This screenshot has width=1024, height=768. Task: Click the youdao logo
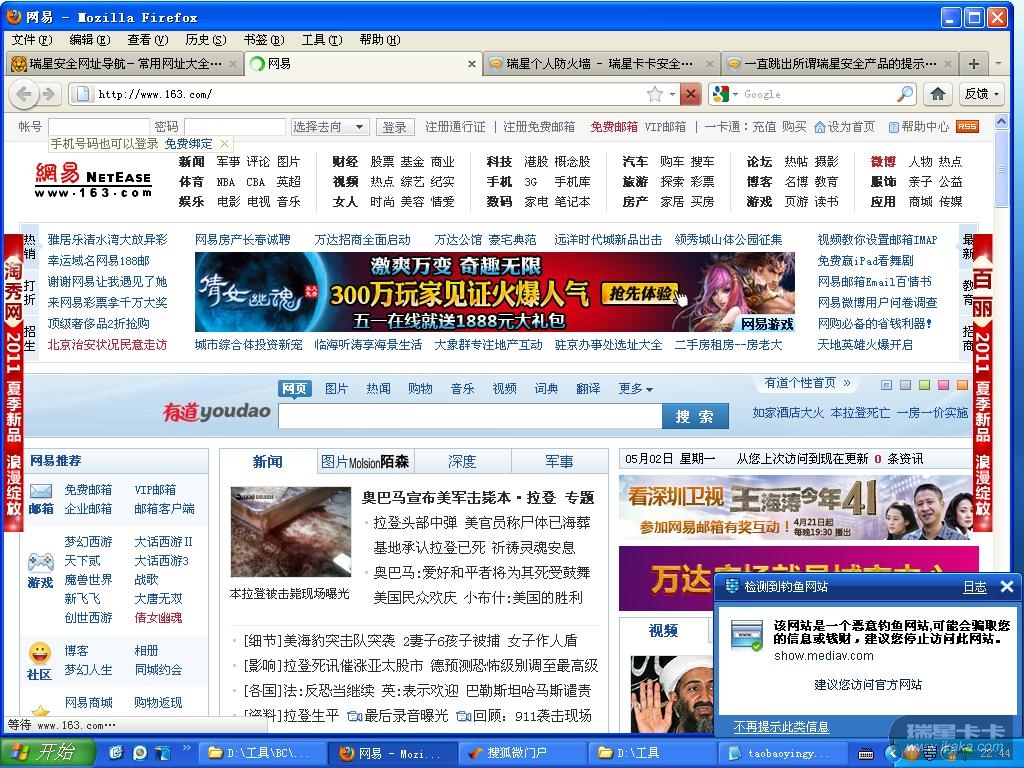[x=217, y=411]
